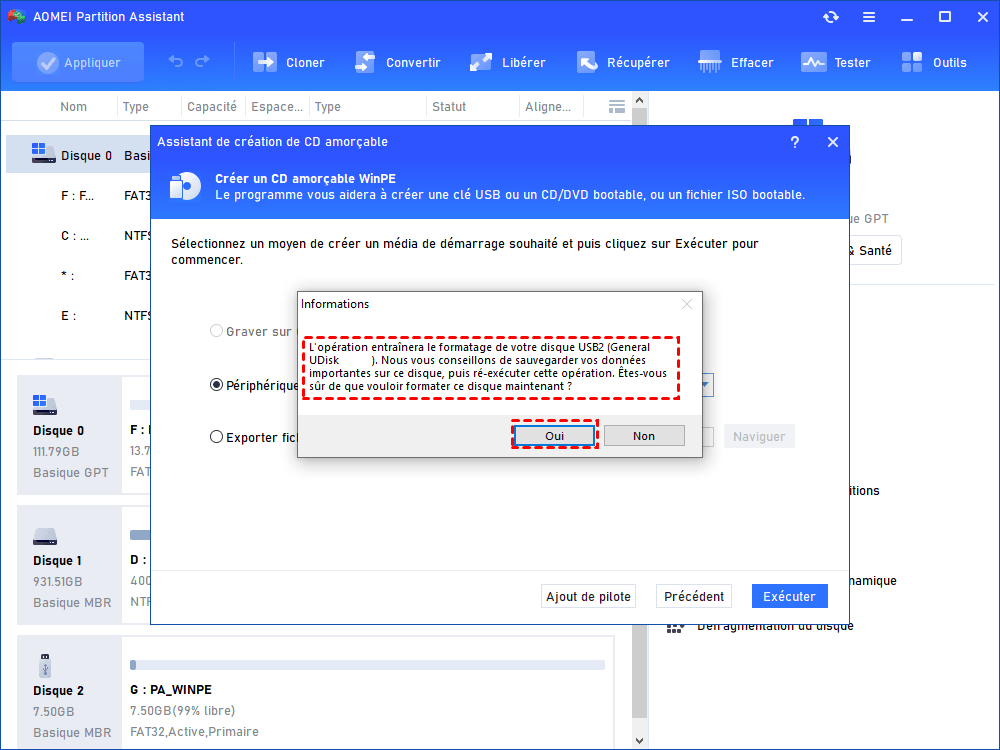Choose the Exporter fichier ISO radio option

pyautogui.click(x=216, y=436)
